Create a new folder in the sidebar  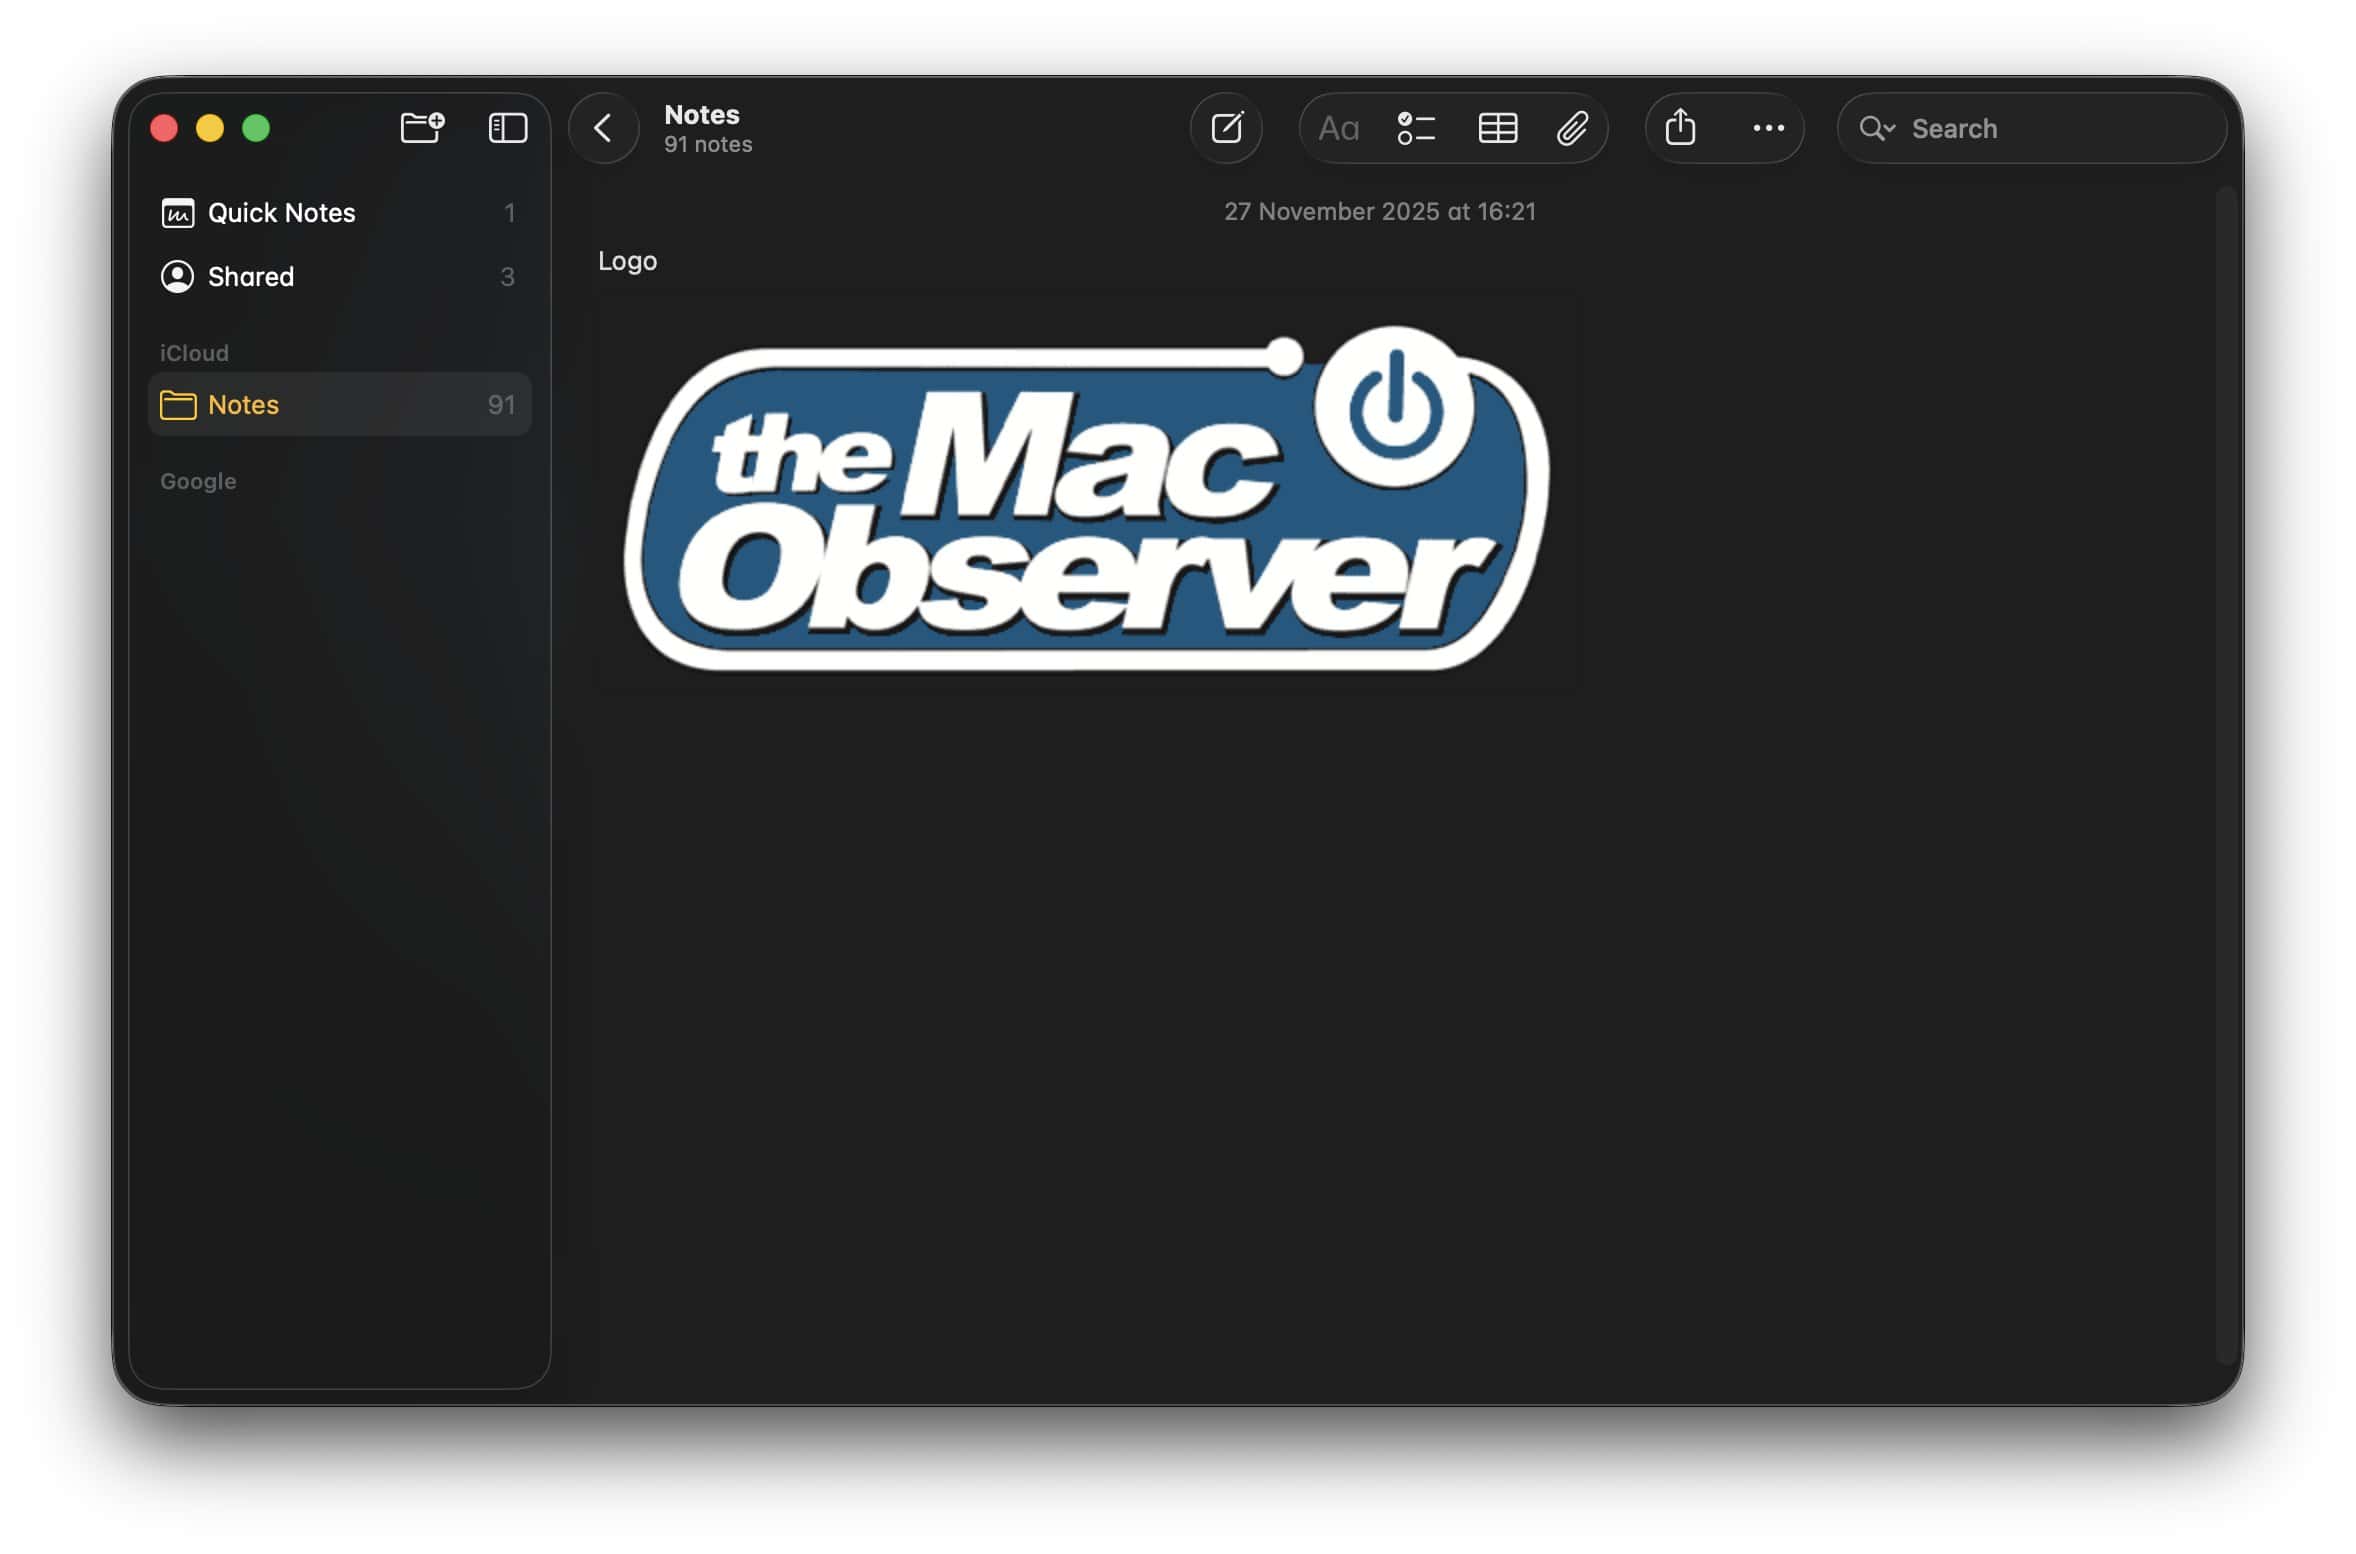tap(422, 128)
